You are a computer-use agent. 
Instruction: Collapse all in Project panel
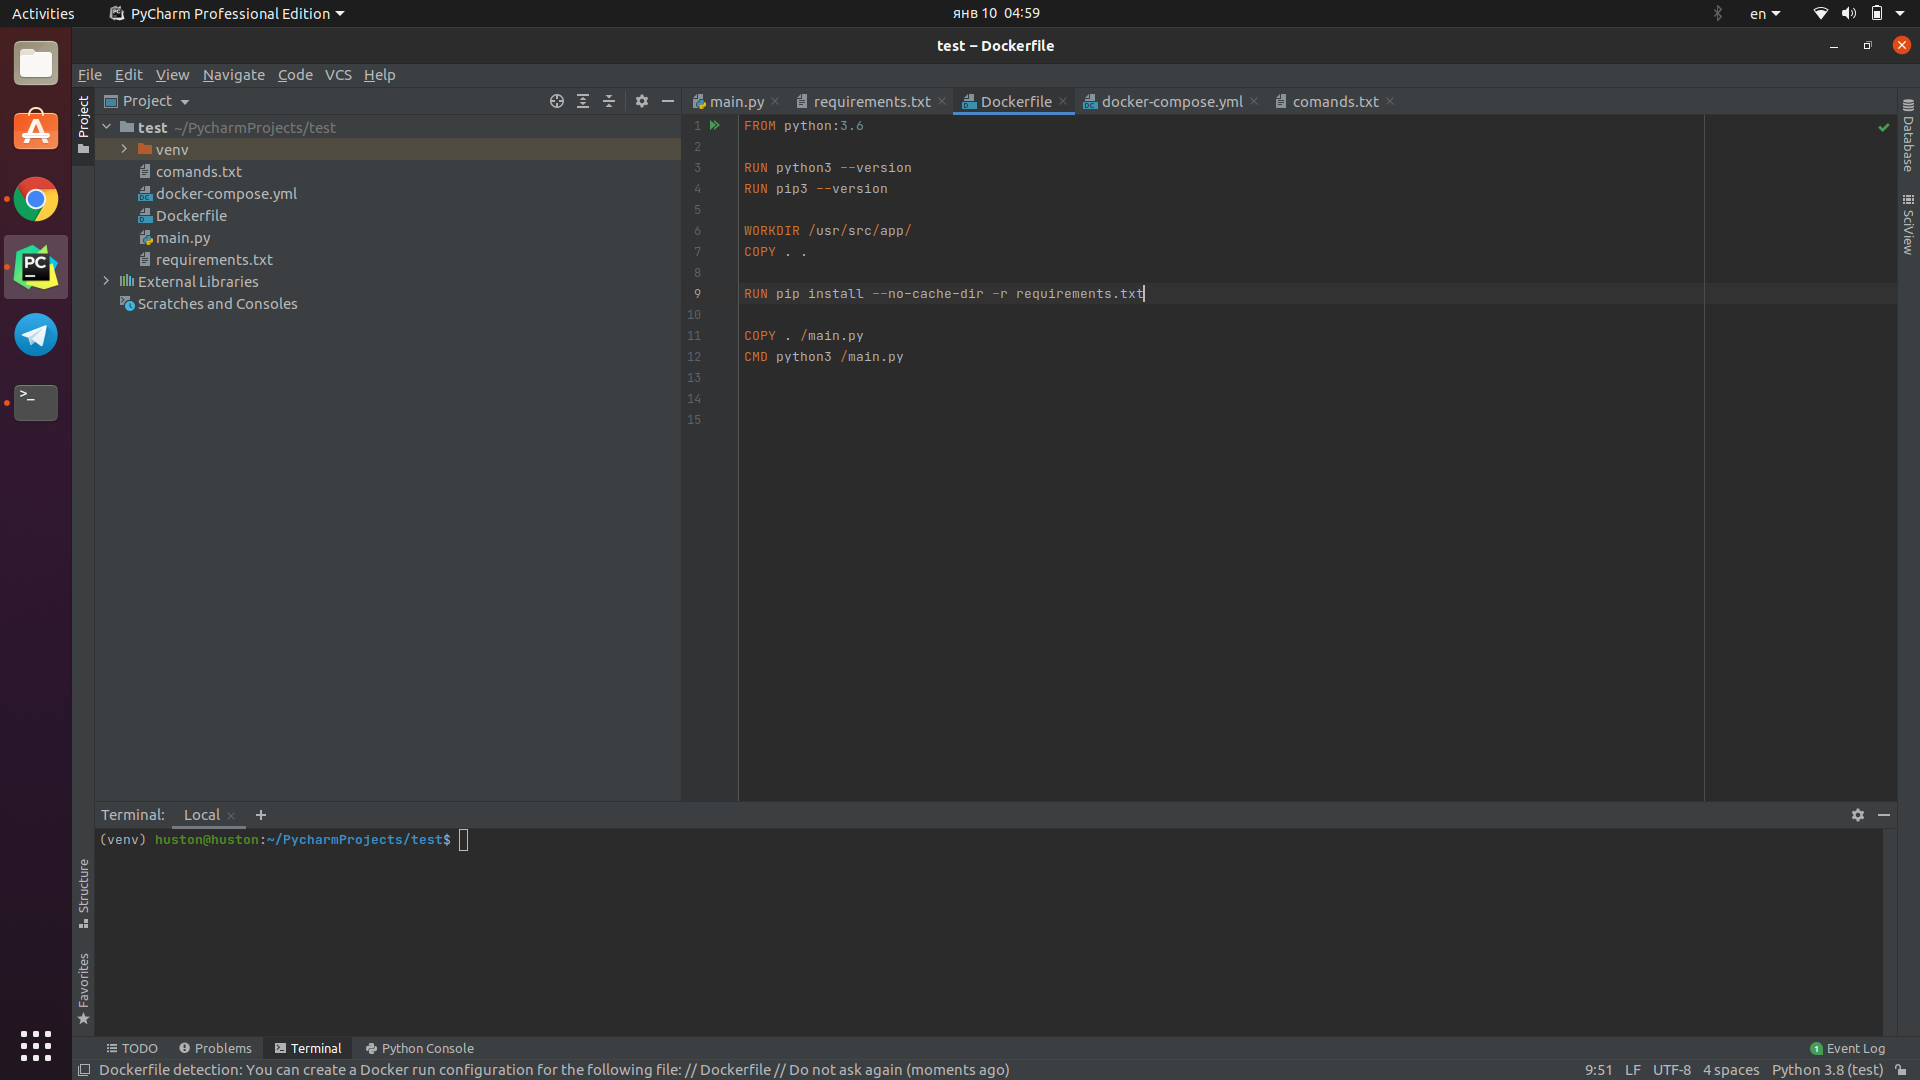[x=609, y=101]
